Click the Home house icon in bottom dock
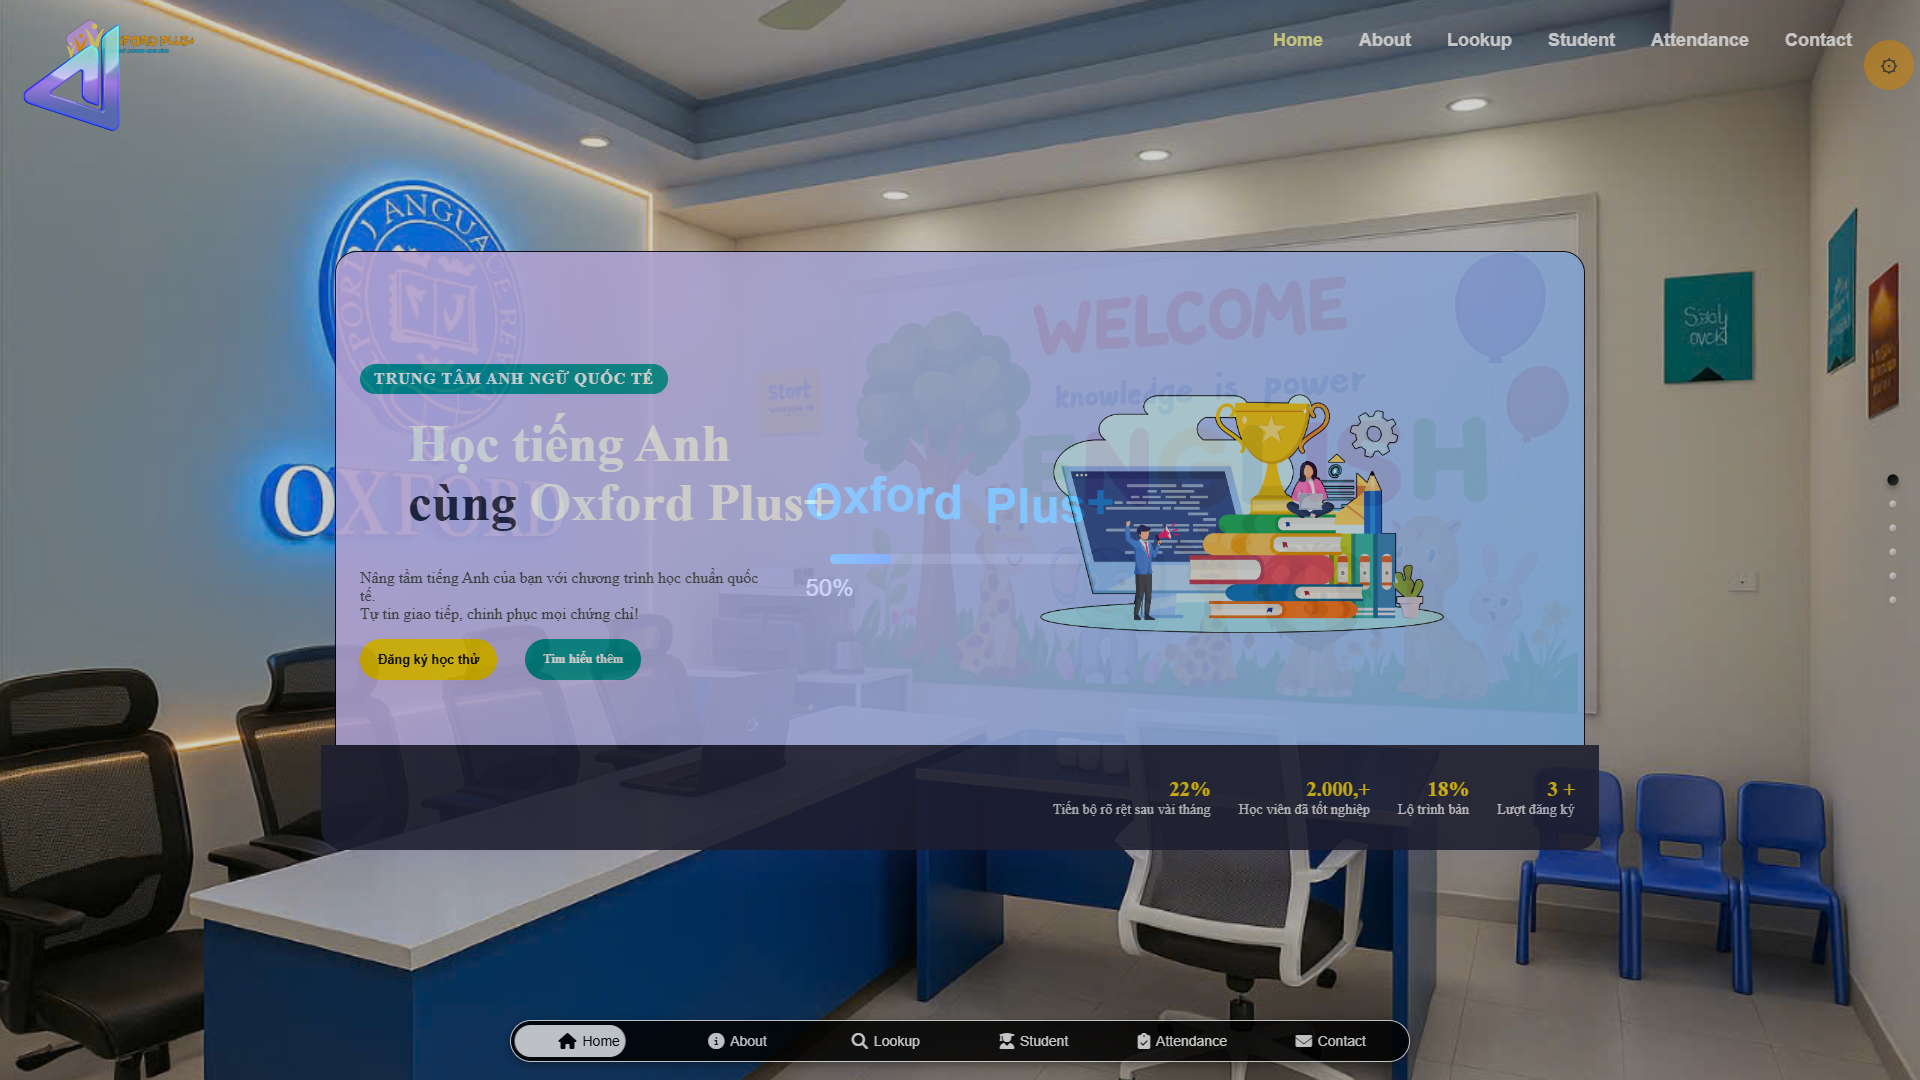The width and height of the screenshot is (1920, 1080). (567, 1041)
